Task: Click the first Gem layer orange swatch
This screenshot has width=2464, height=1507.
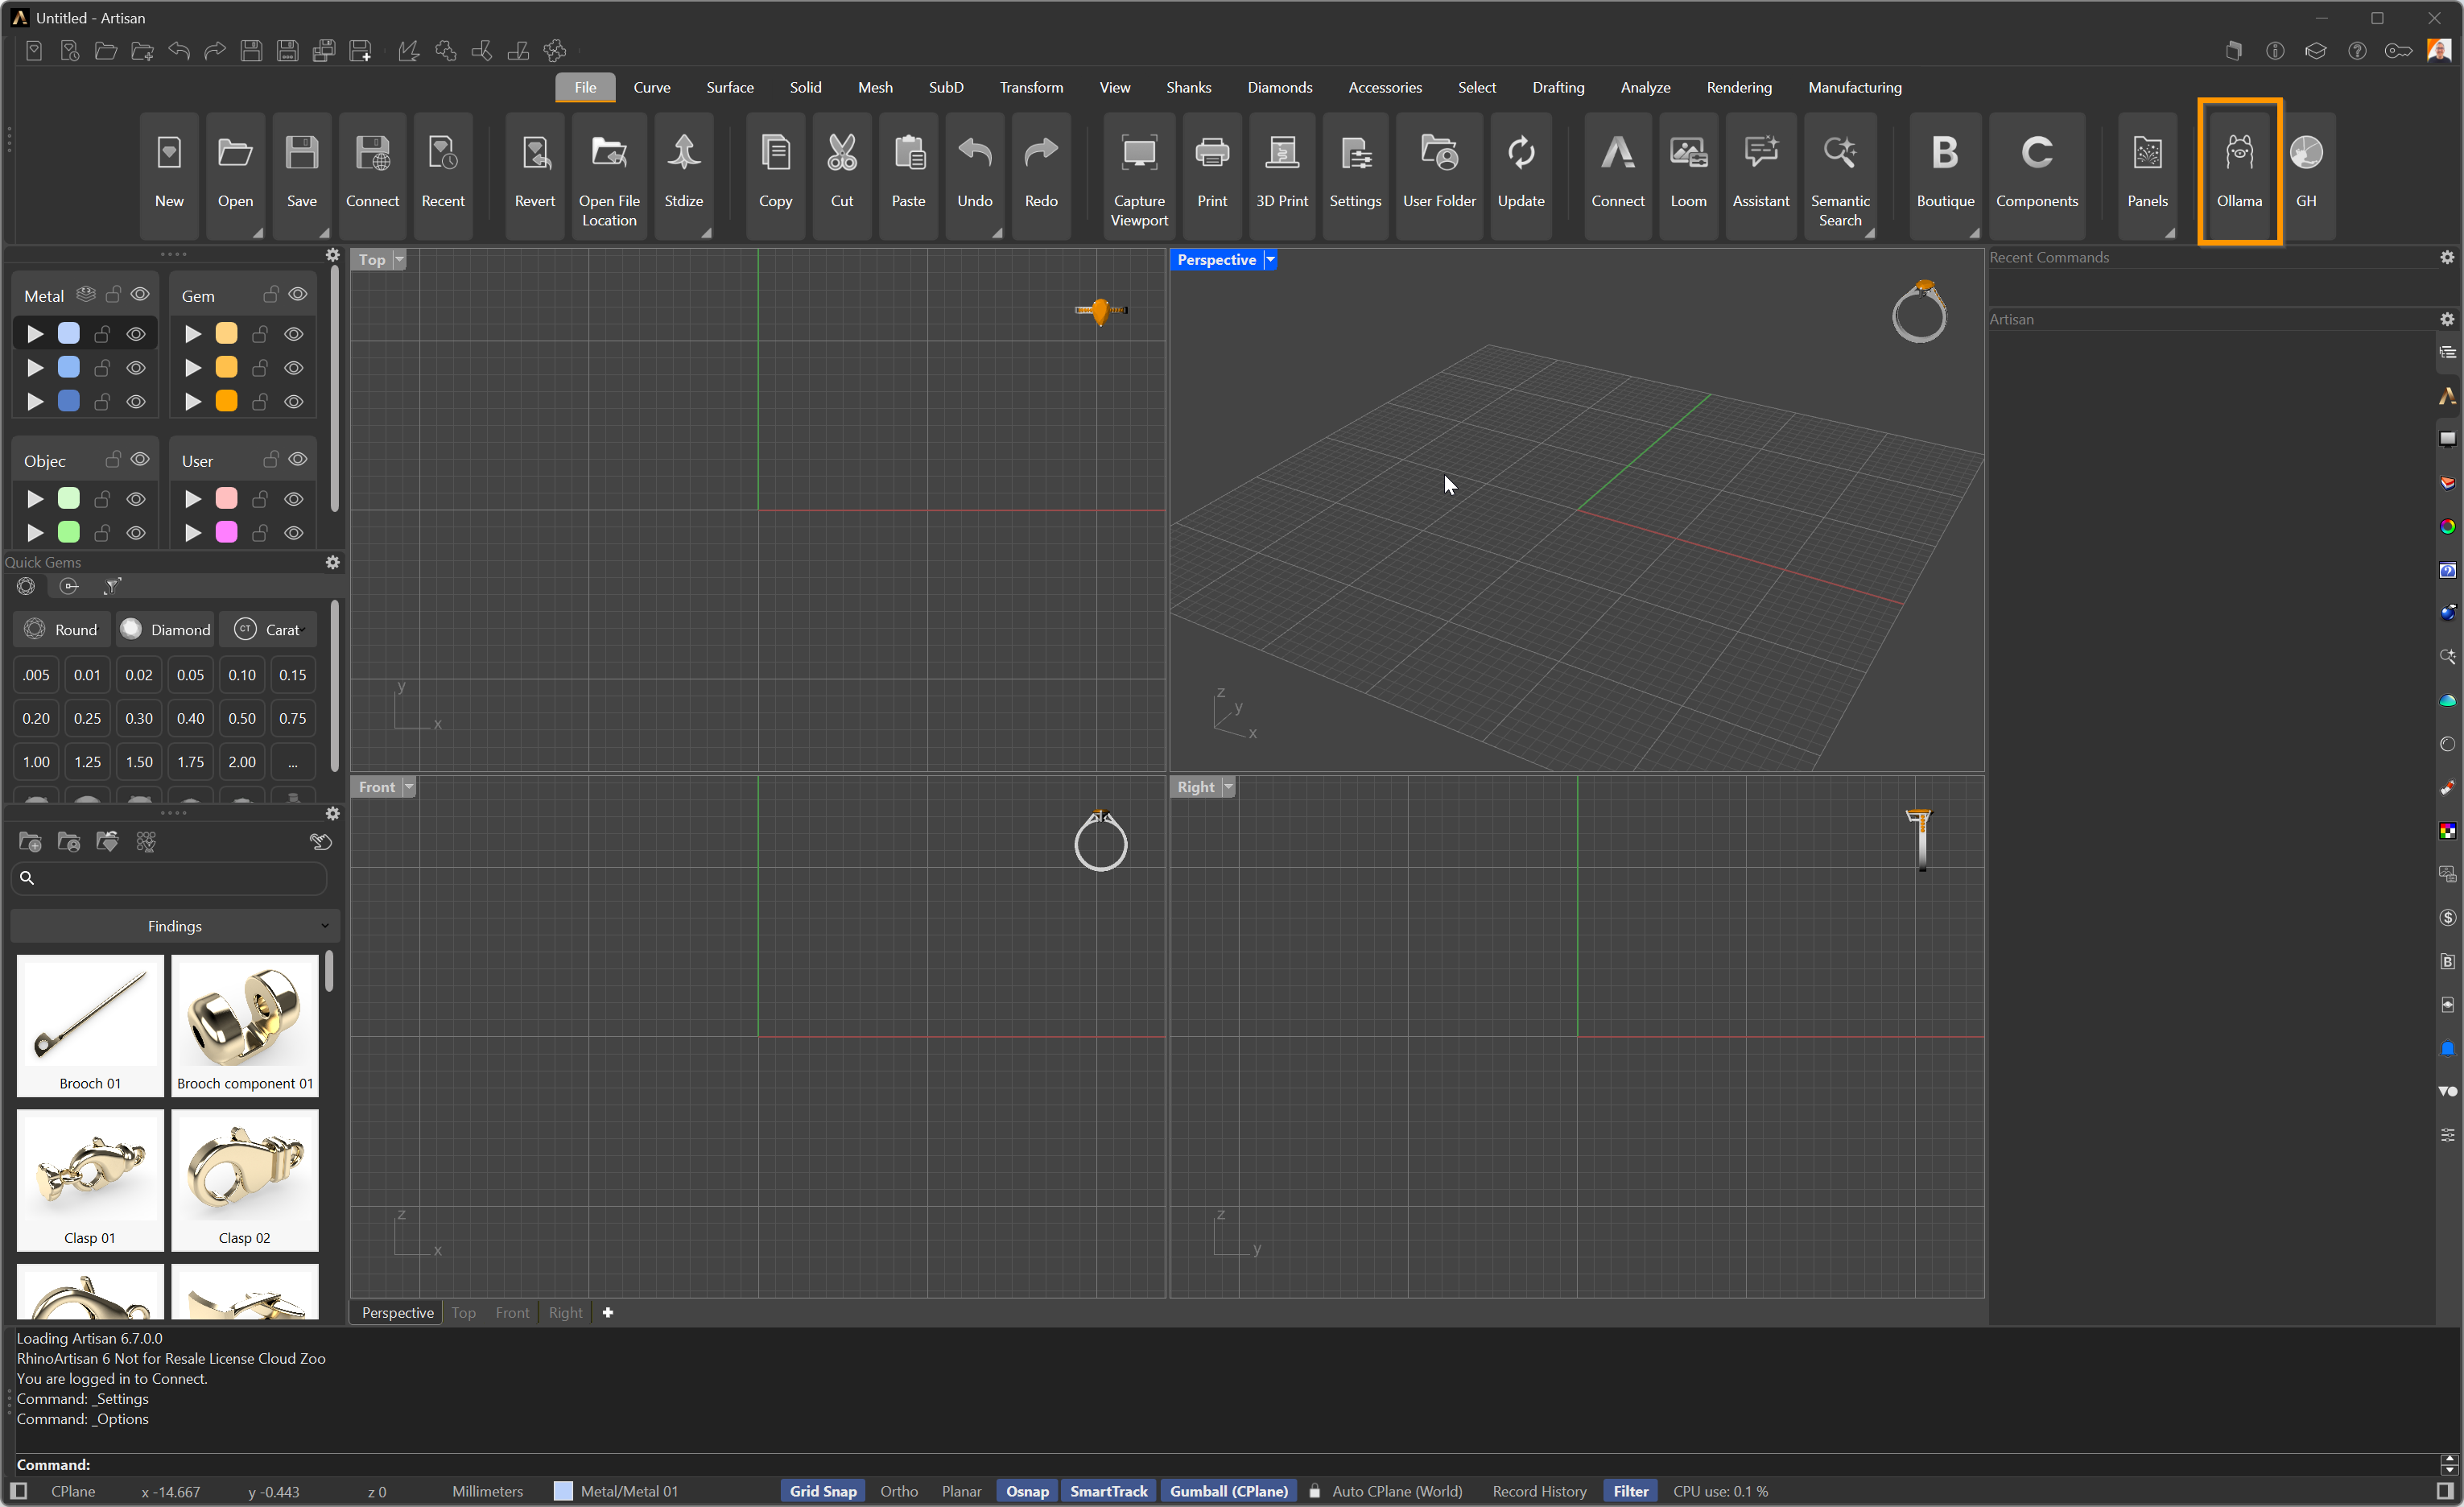Action: [227, 333]
